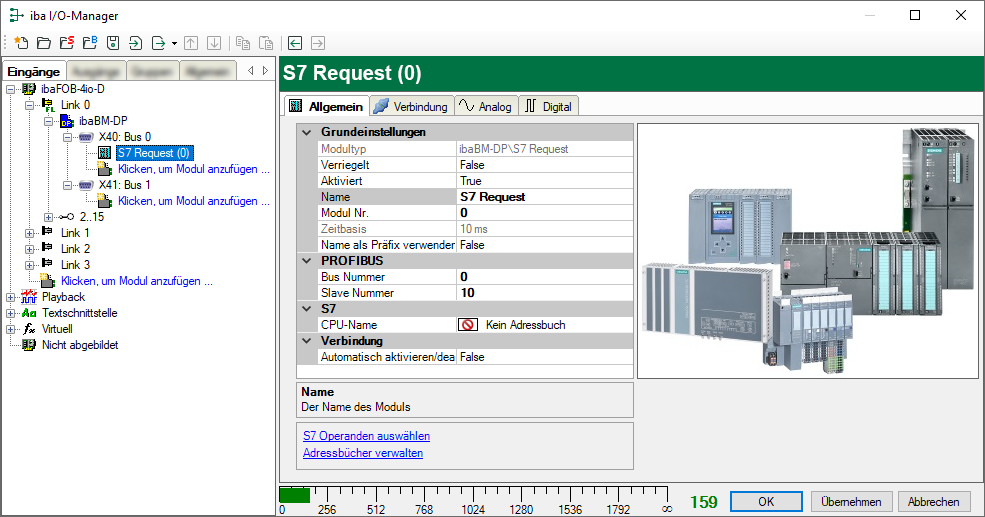Expand the Playback tree node
985x517 pixels.
(x=11, y=297)
